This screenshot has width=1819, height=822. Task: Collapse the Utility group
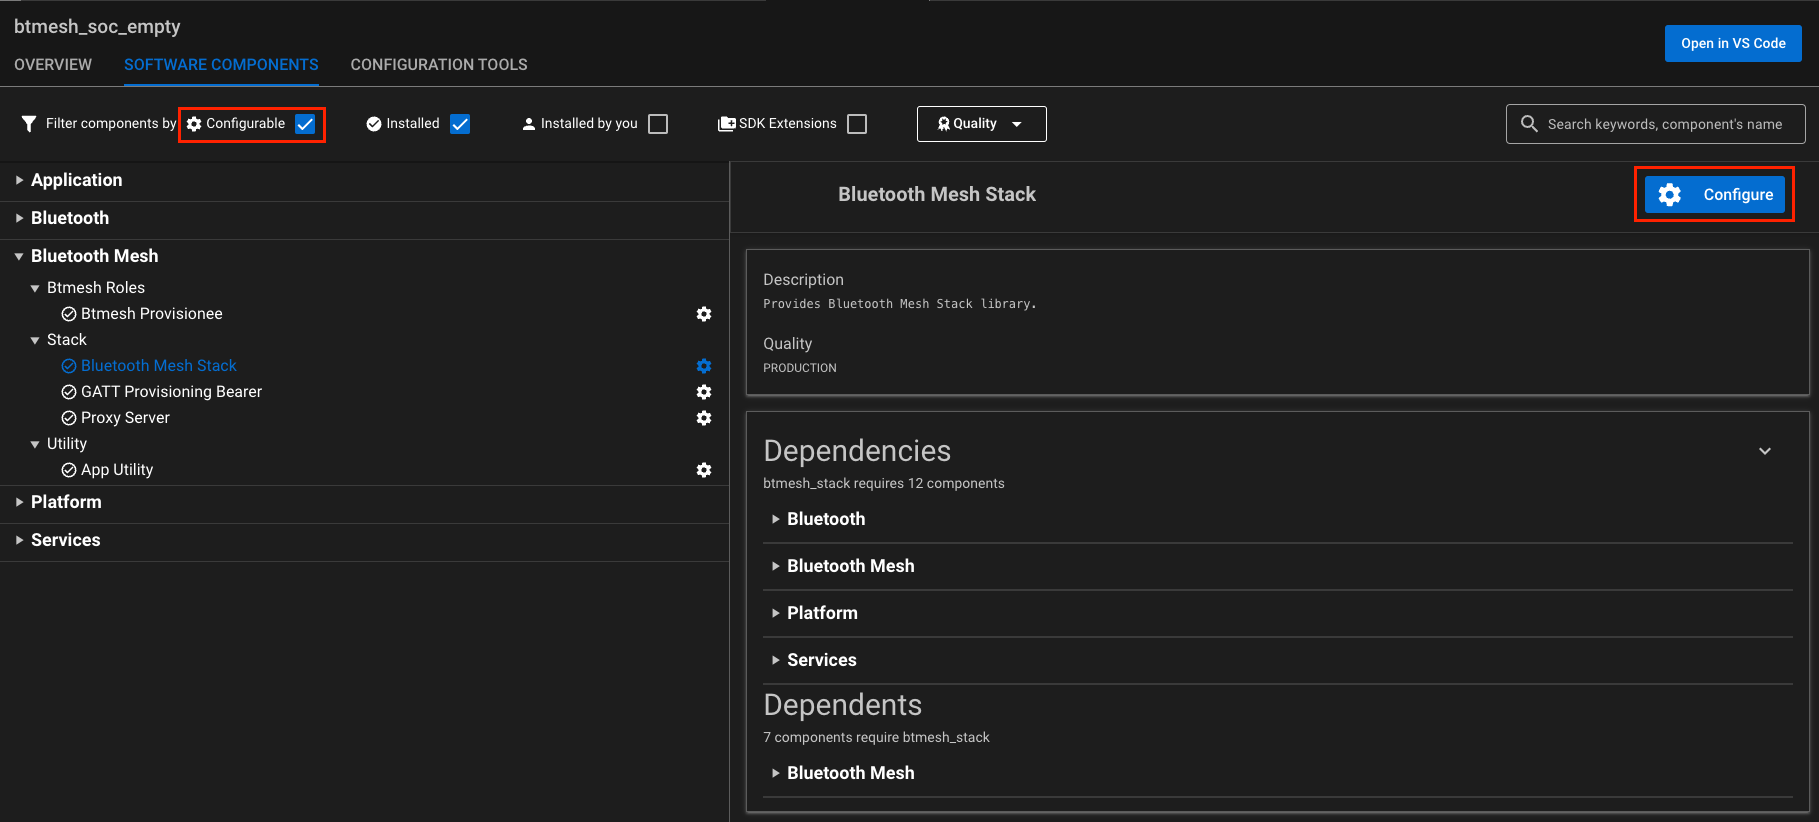click(35, 444)
